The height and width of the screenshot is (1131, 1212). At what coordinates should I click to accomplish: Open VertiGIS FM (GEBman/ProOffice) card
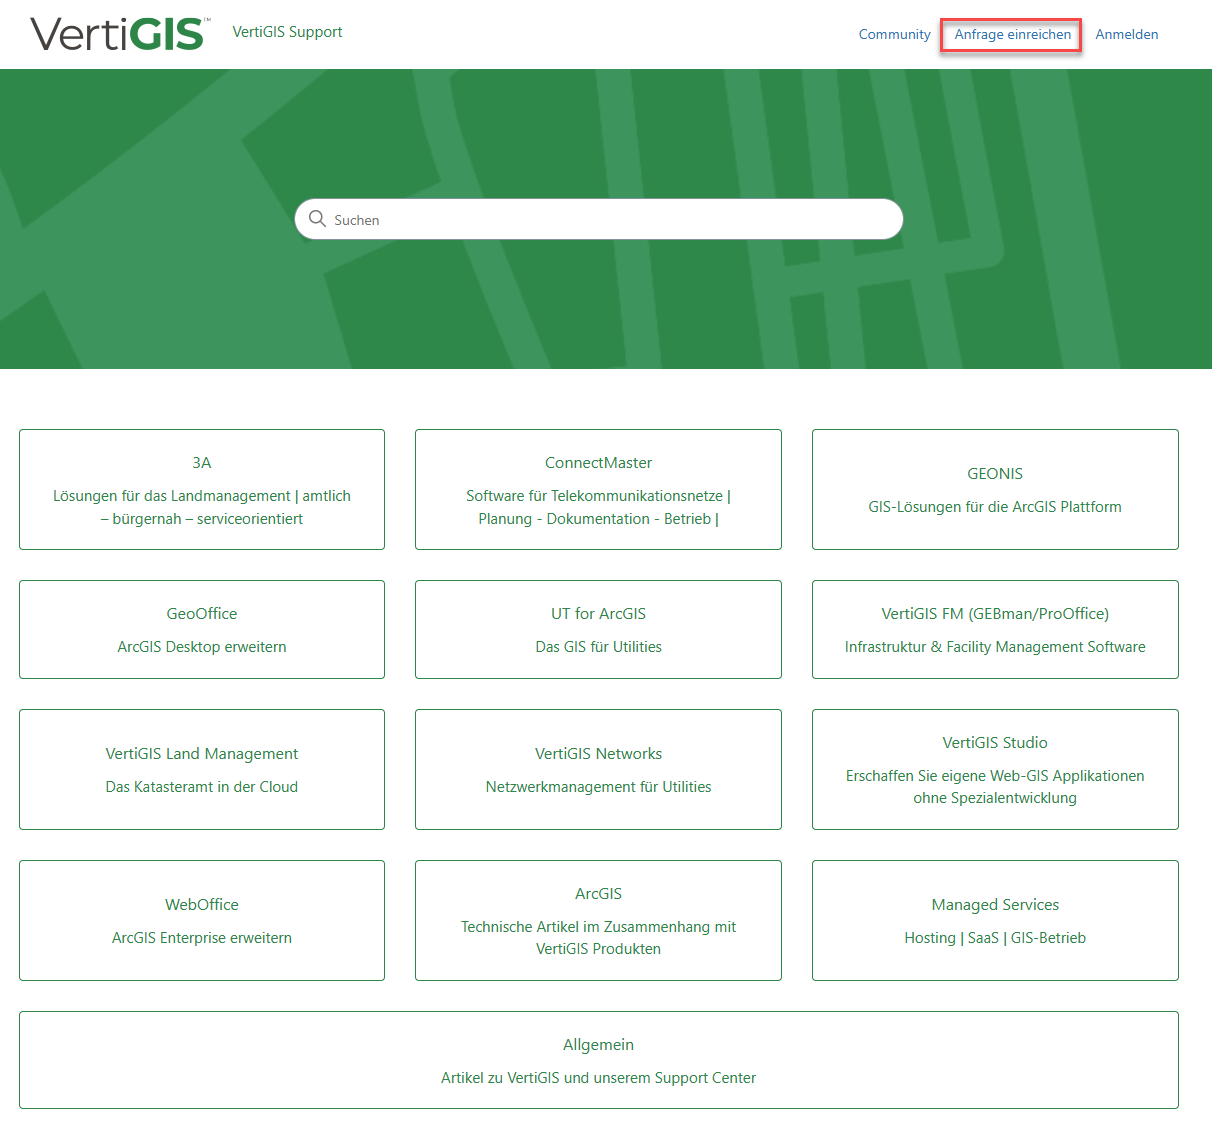point(995,629)
